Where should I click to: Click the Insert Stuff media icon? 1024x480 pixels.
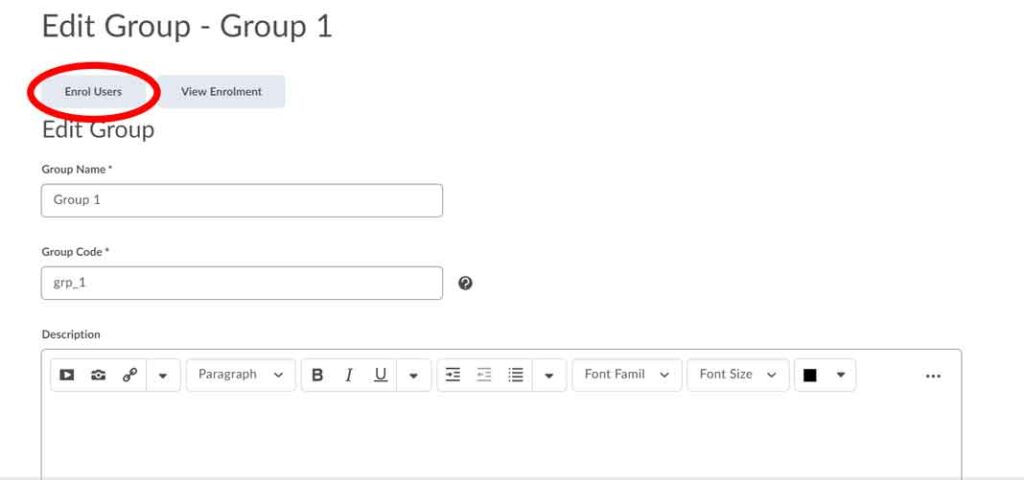point(67,375)
